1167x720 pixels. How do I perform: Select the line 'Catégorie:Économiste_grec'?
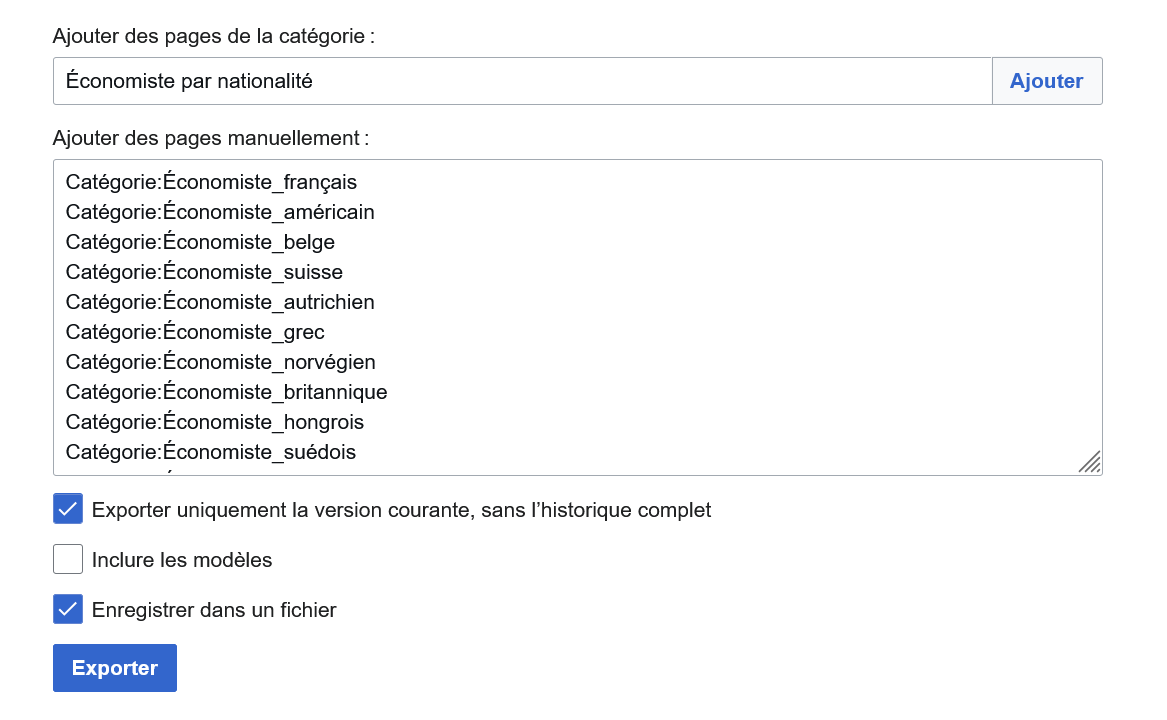pyautogui.click(x=195, y=332)
